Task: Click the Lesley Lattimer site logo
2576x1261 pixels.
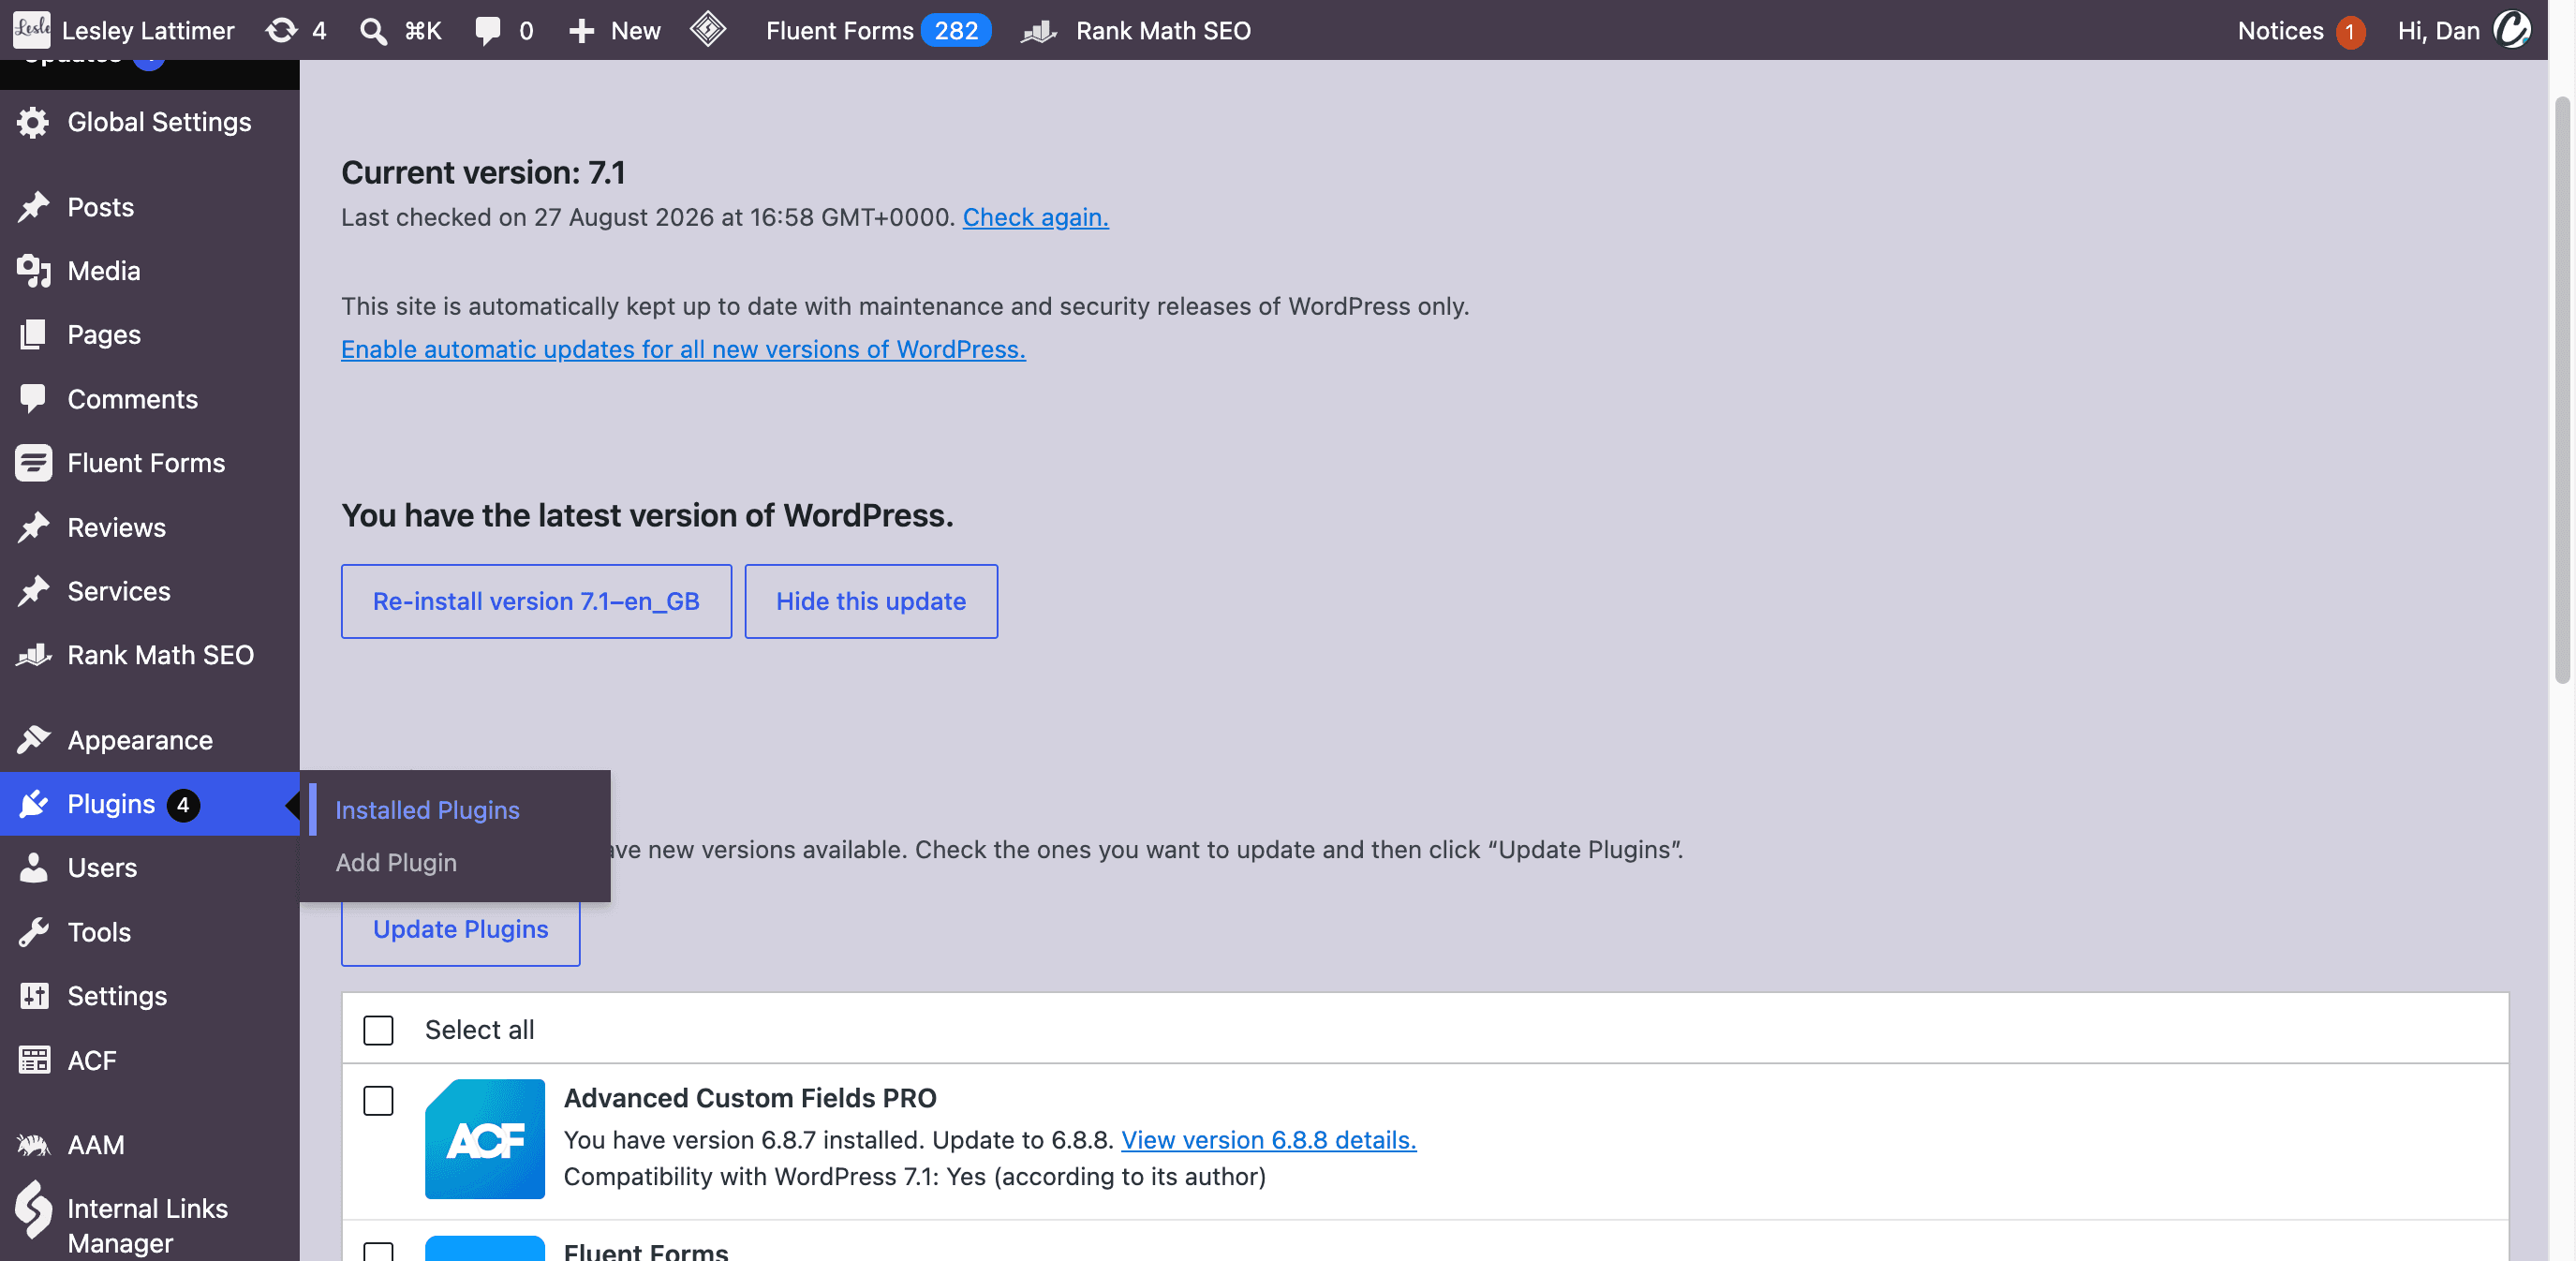Action: [31, 29]
